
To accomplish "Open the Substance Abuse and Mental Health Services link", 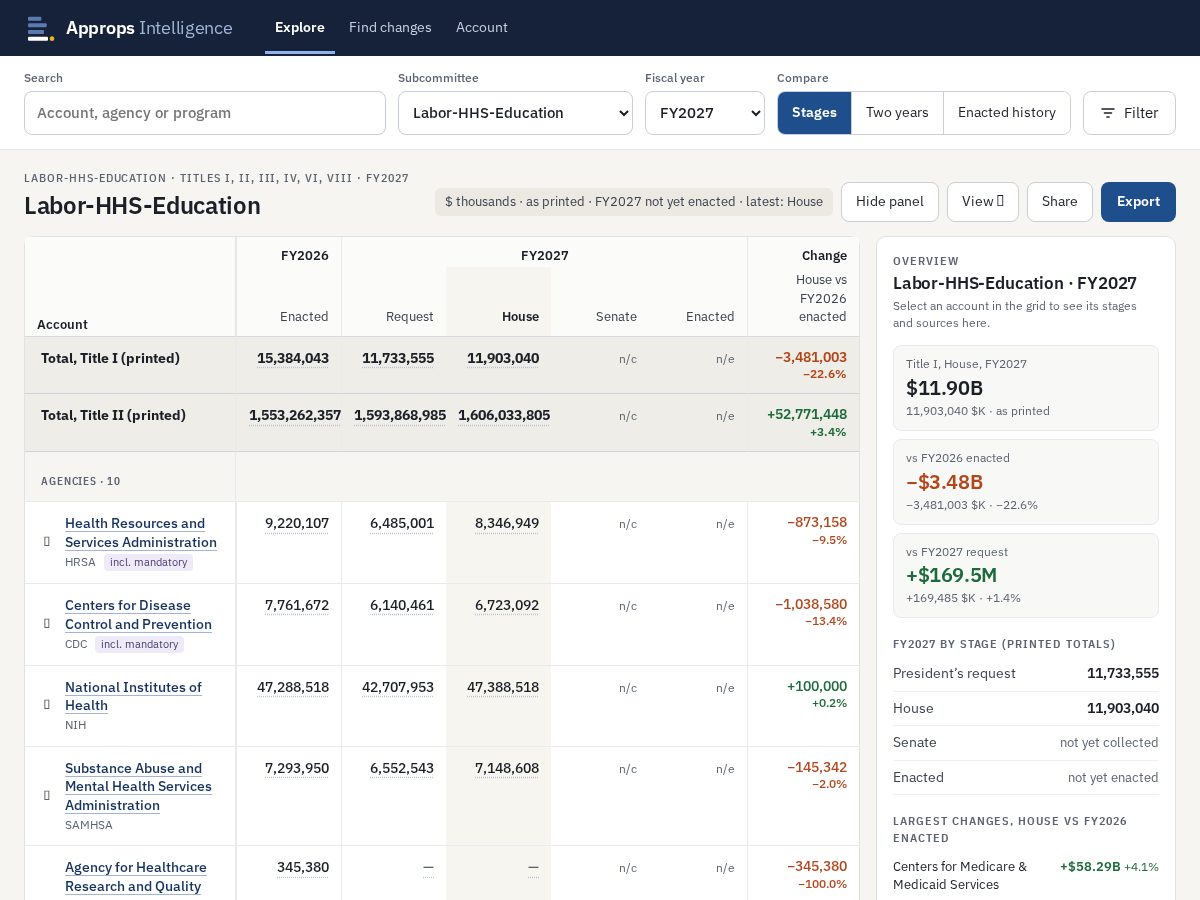I will [x=138, y=787].
